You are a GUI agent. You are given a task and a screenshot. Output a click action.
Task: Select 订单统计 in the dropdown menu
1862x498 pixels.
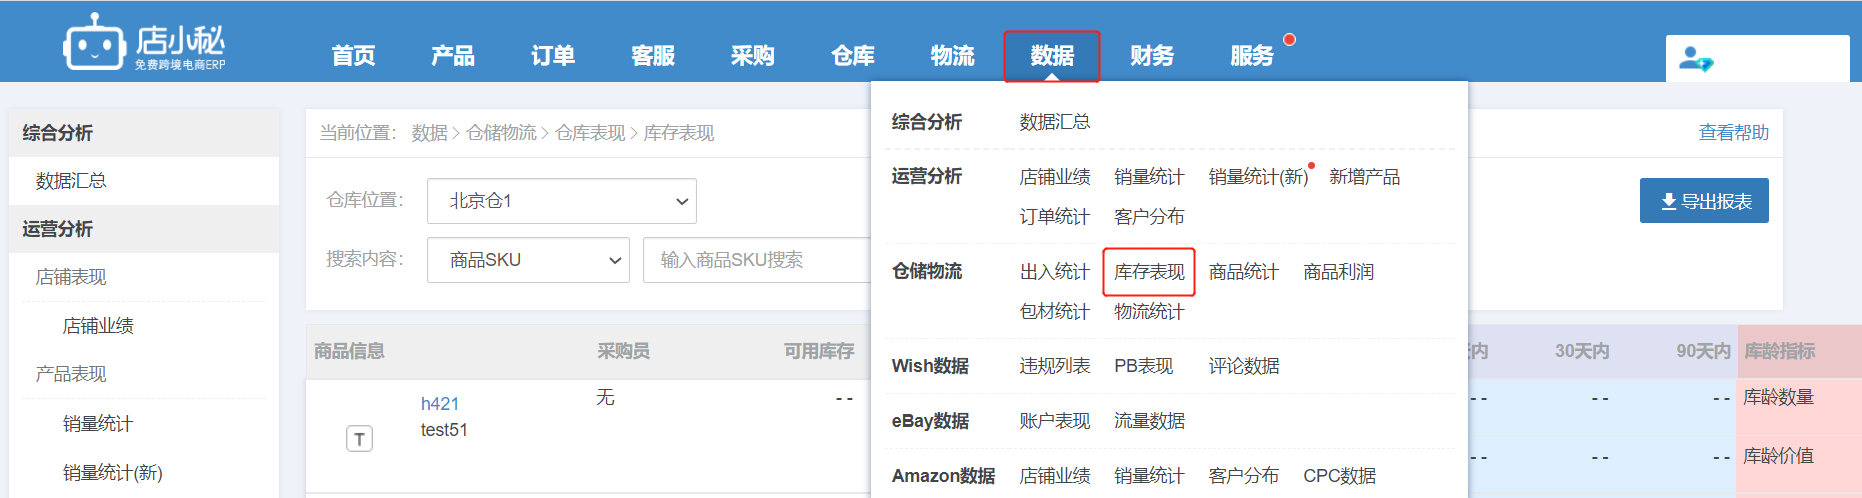(x=1055, y=217)
